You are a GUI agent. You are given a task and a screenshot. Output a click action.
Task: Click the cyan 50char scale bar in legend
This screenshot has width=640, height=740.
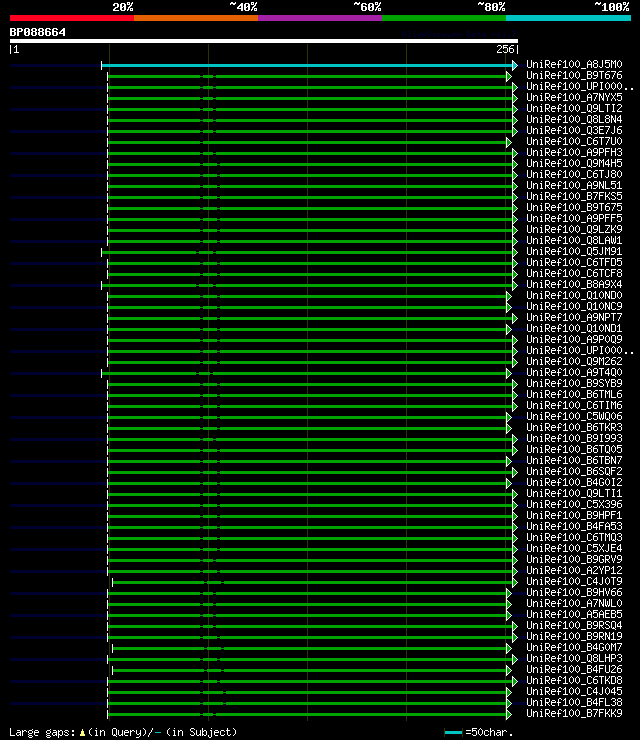coord(453,732)
